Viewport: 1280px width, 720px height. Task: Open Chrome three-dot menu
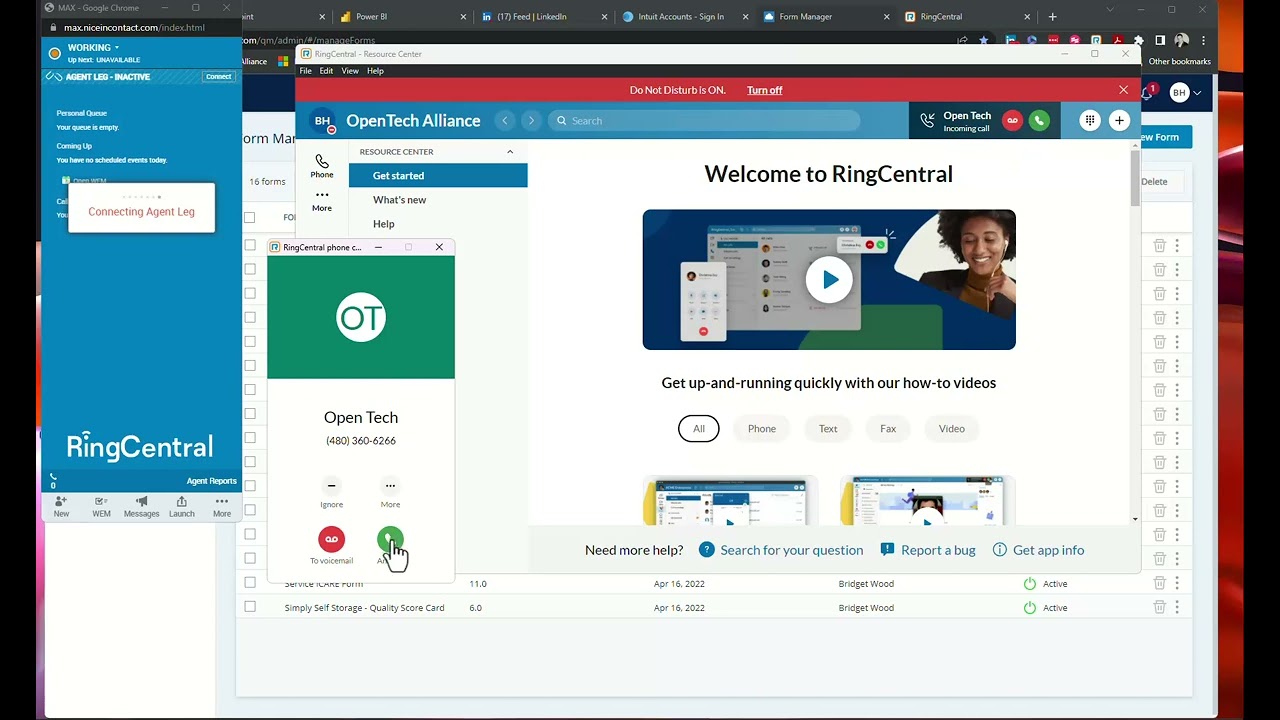tap(1204, 41)
